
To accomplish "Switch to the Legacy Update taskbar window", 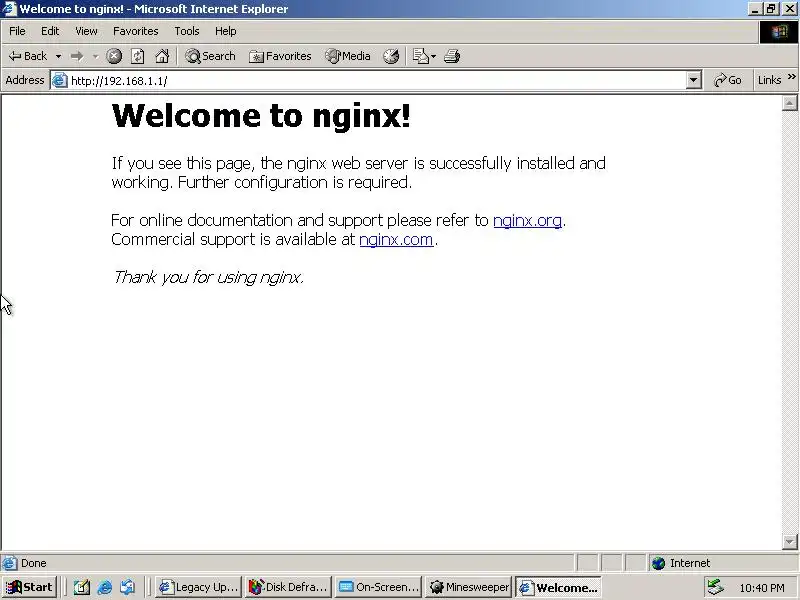I will (x=198, y=587).
